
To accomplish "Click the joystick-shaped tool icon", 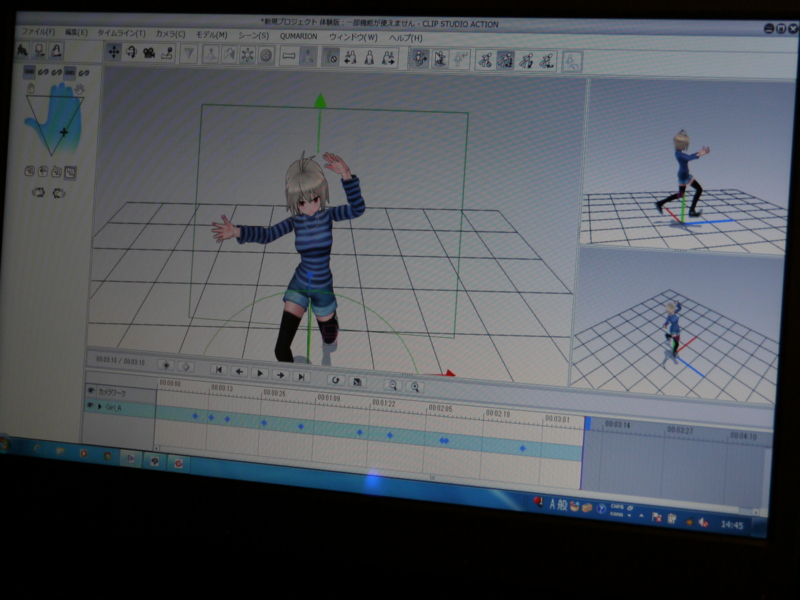I will pos(167,54).
